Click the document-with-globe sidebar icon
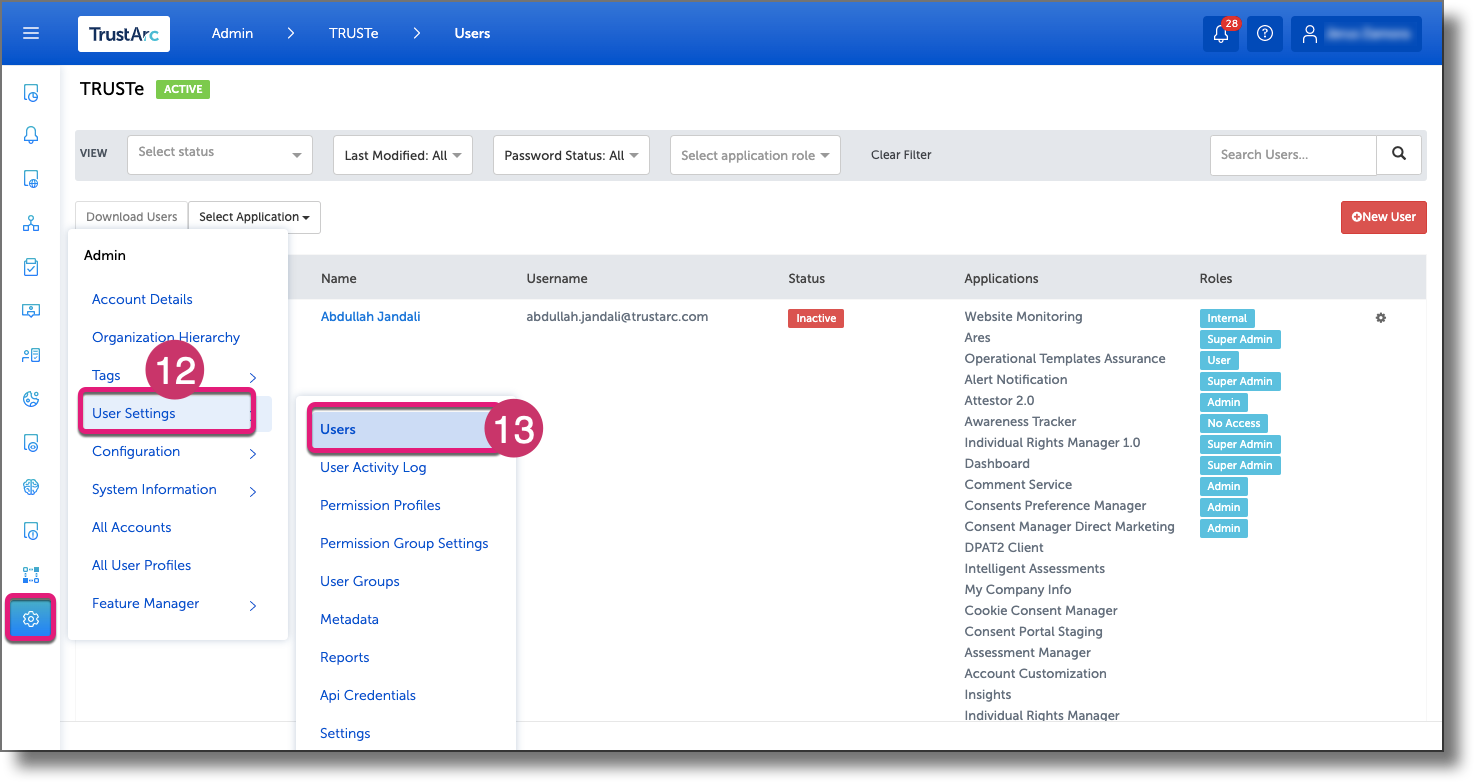 click(x=31, y=180)
